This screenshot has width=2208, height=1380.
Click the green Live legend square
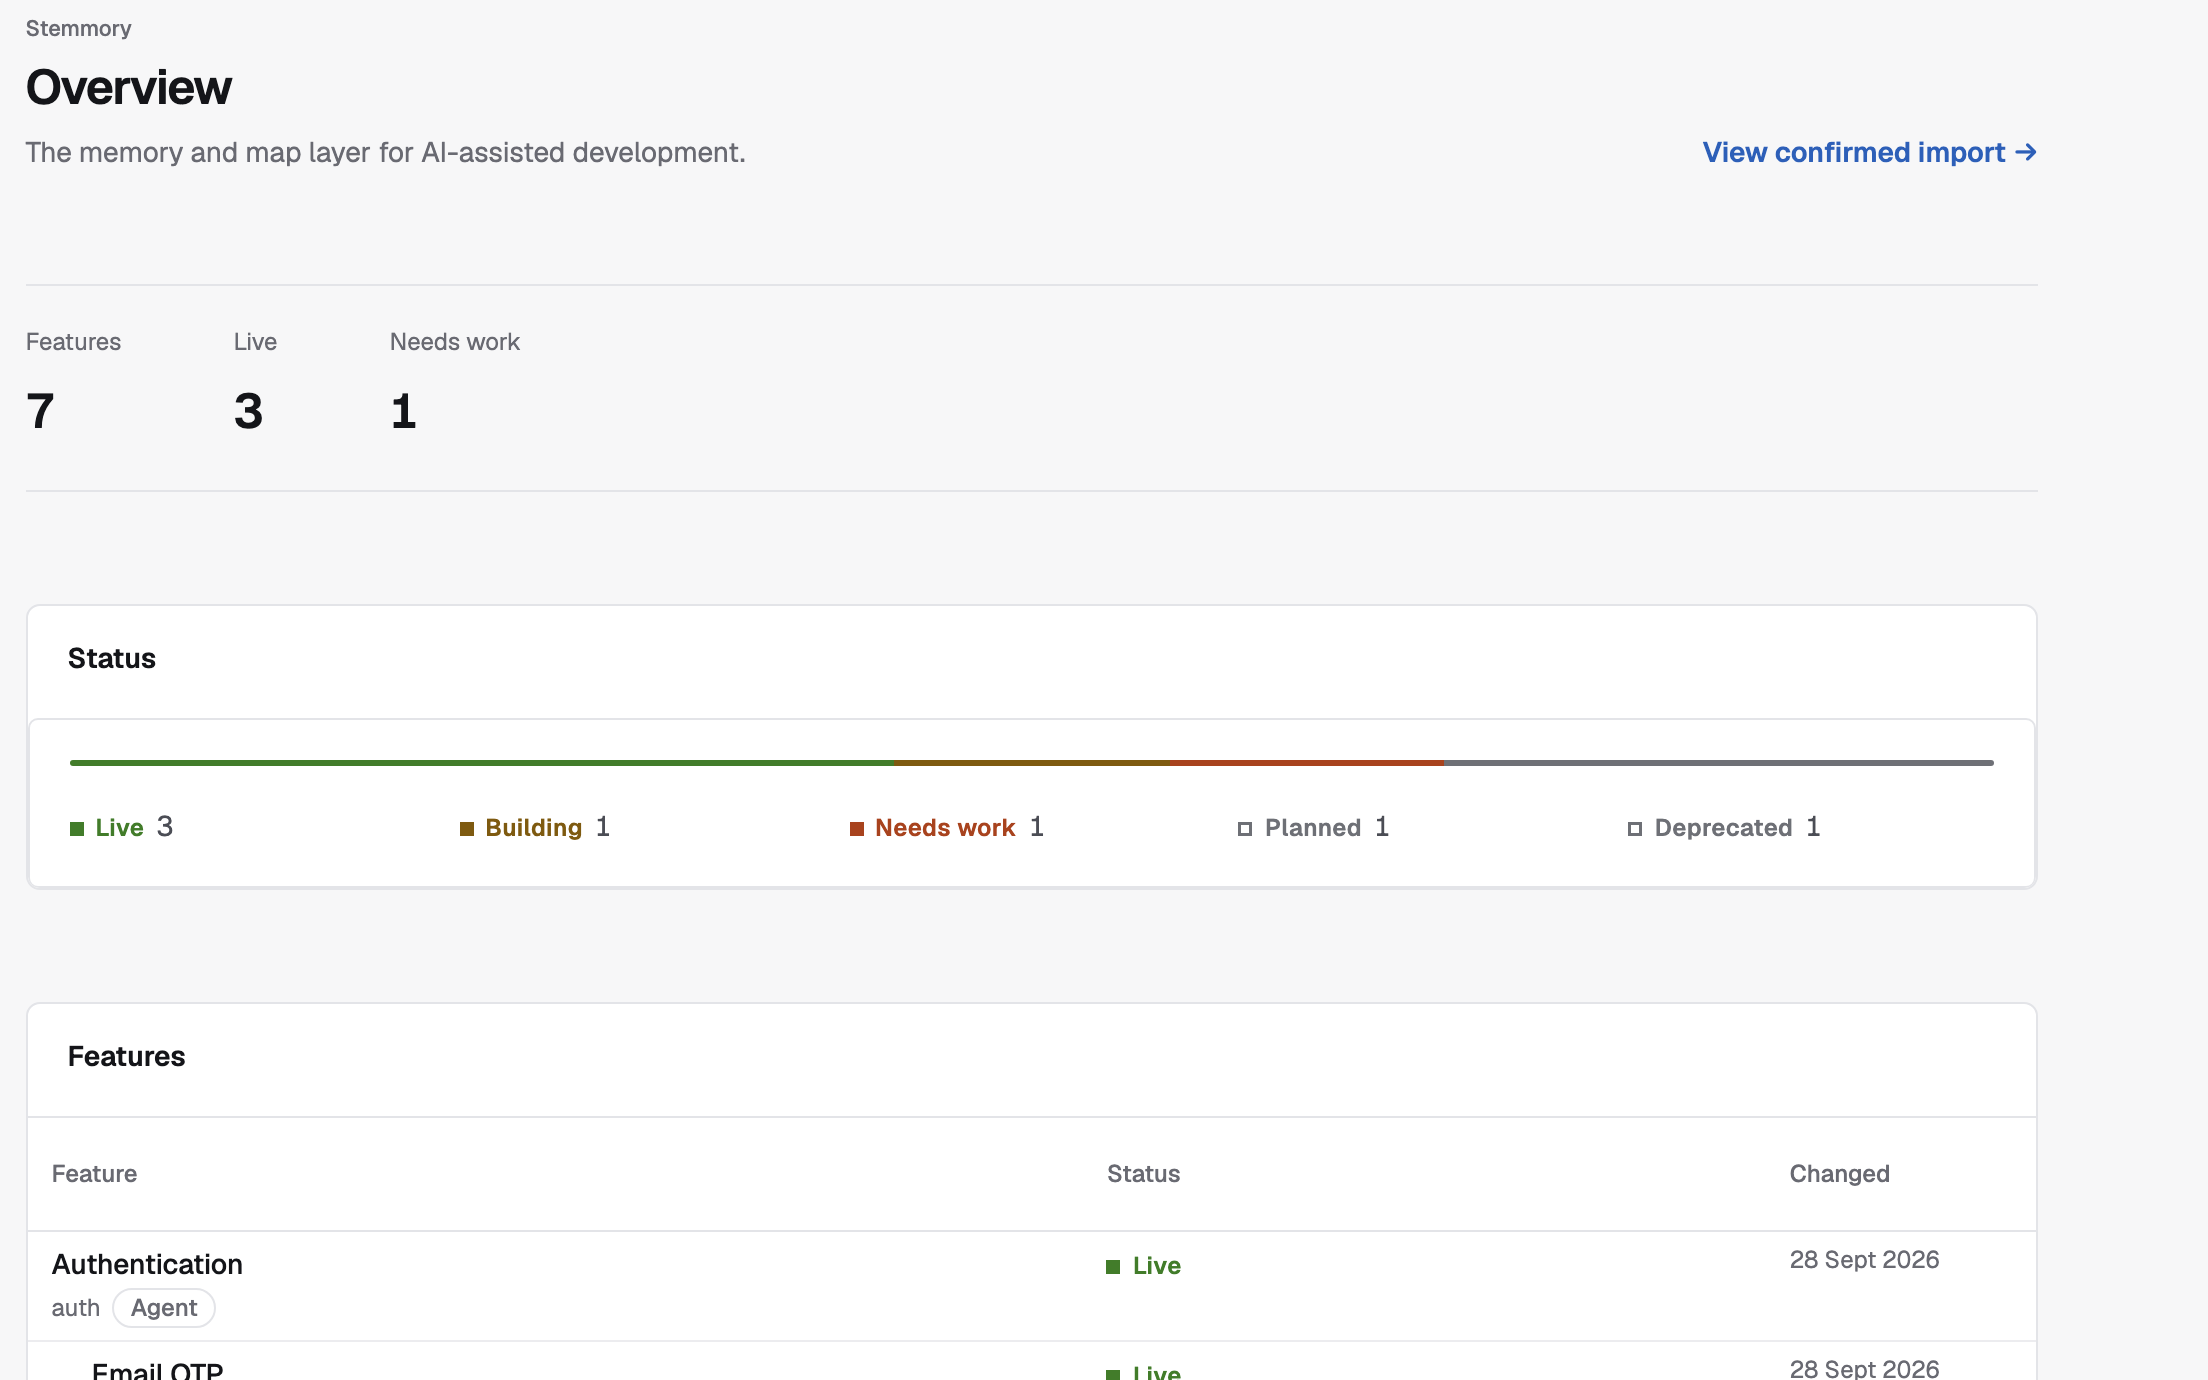(x=77, y=829)
